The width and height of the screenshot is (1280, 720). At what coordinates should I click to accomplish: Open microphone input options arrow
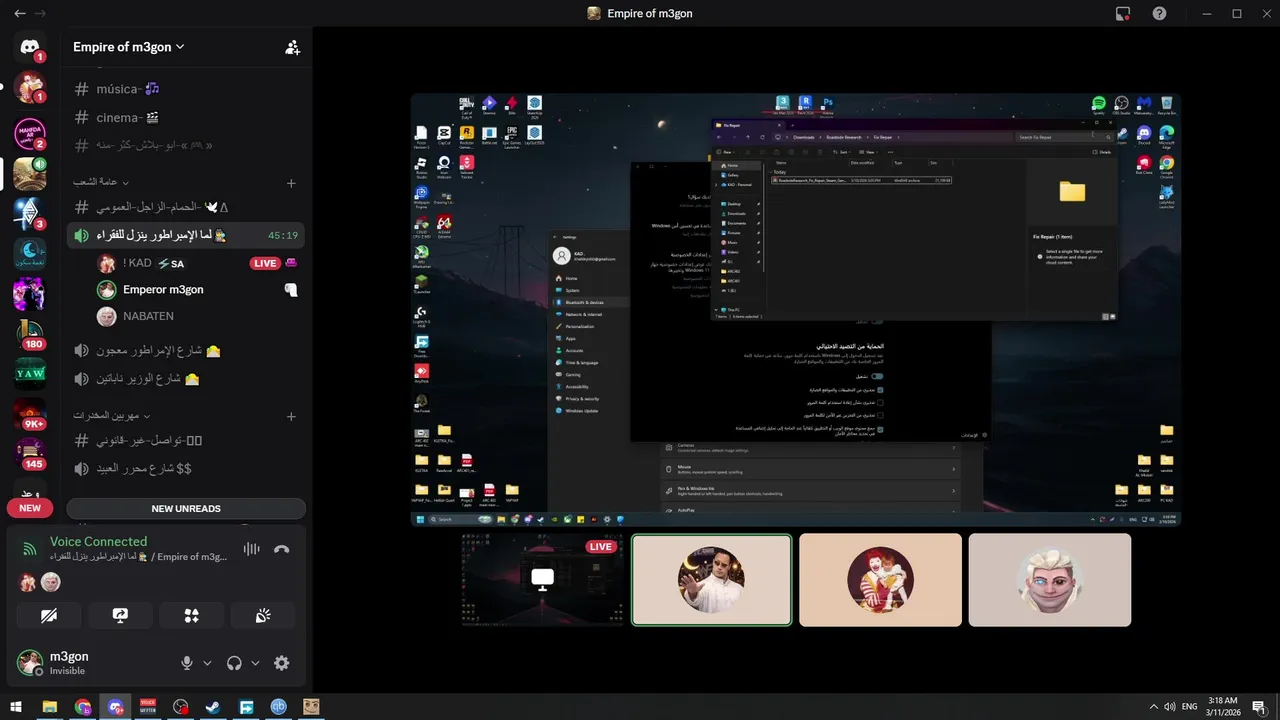(207, 663)
